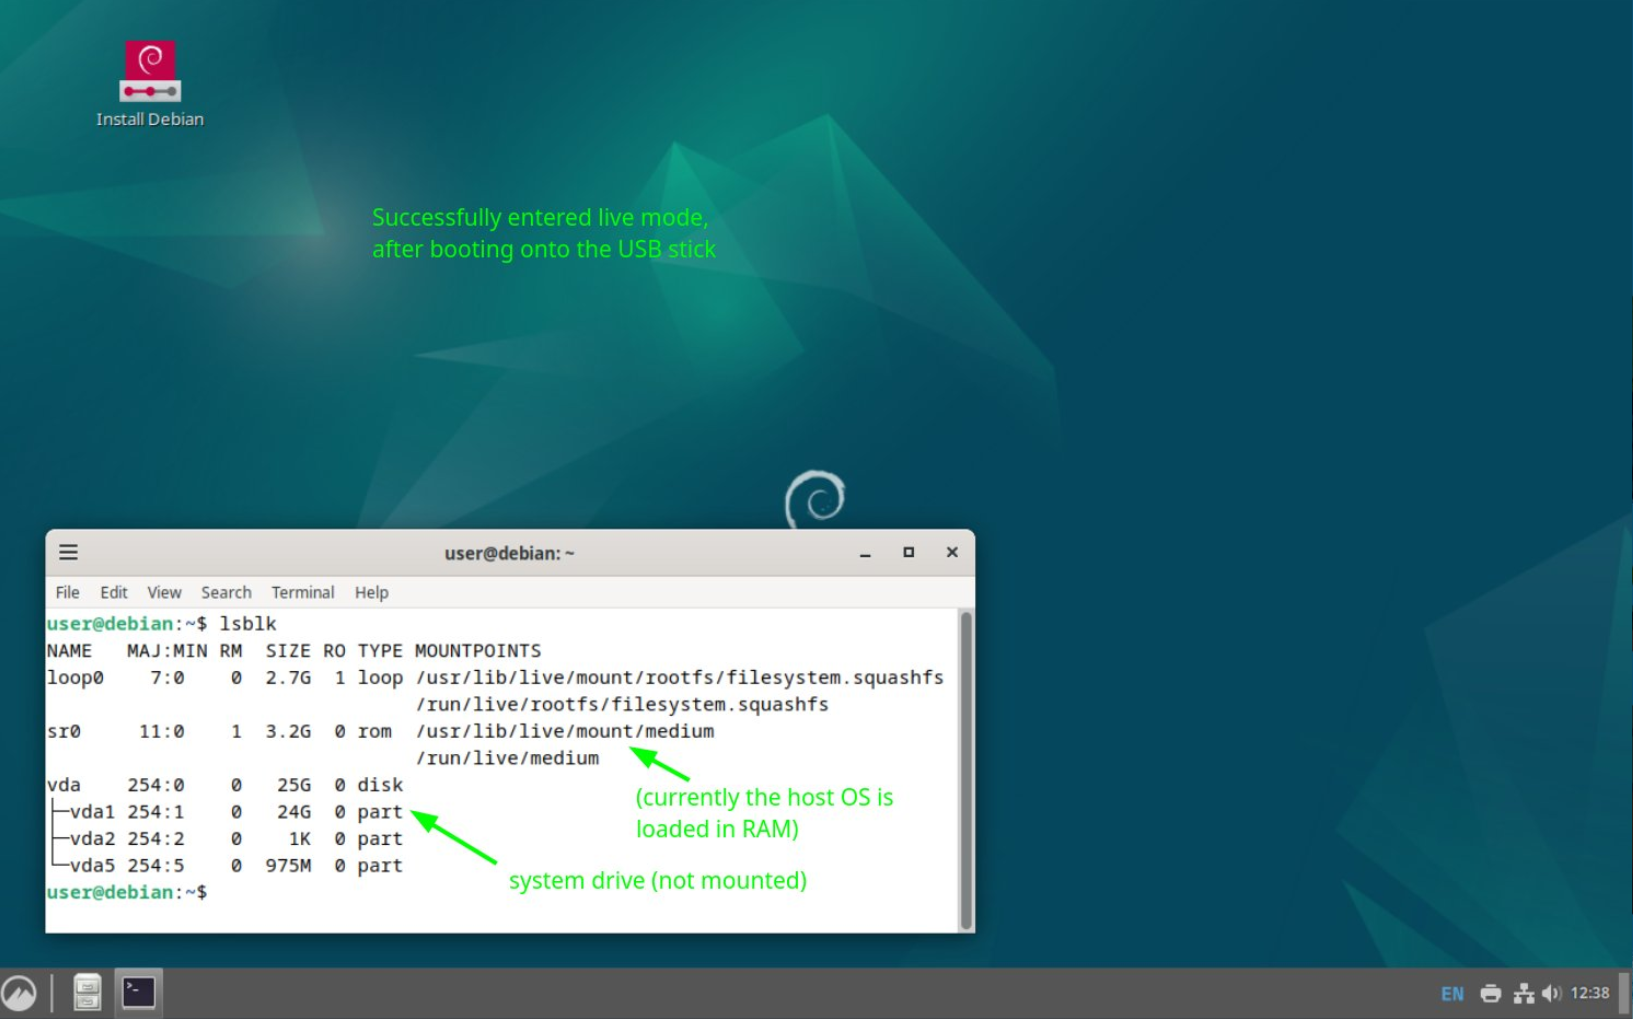
Task: Open the network connection tray icon
Action: (x=1523, y=993)
